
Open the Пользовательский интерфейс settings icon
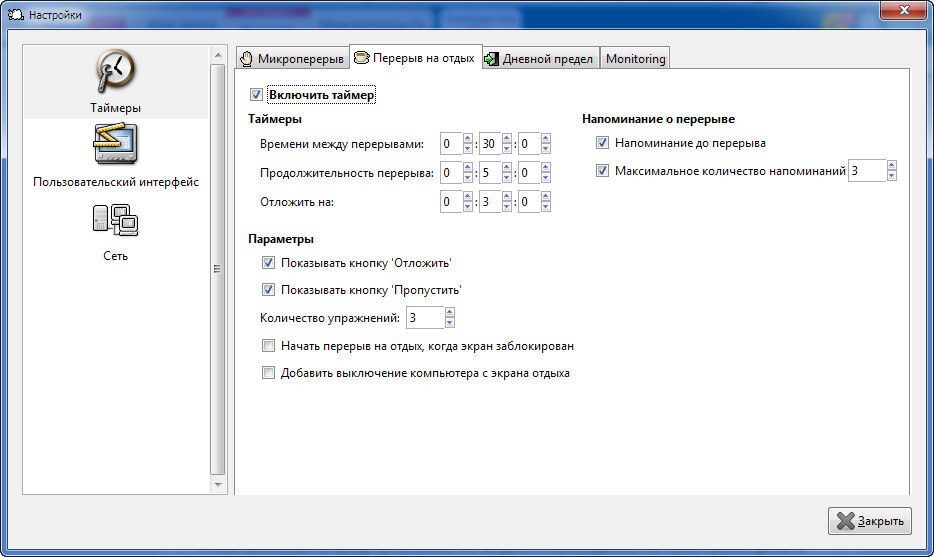[x=115, y=146]
